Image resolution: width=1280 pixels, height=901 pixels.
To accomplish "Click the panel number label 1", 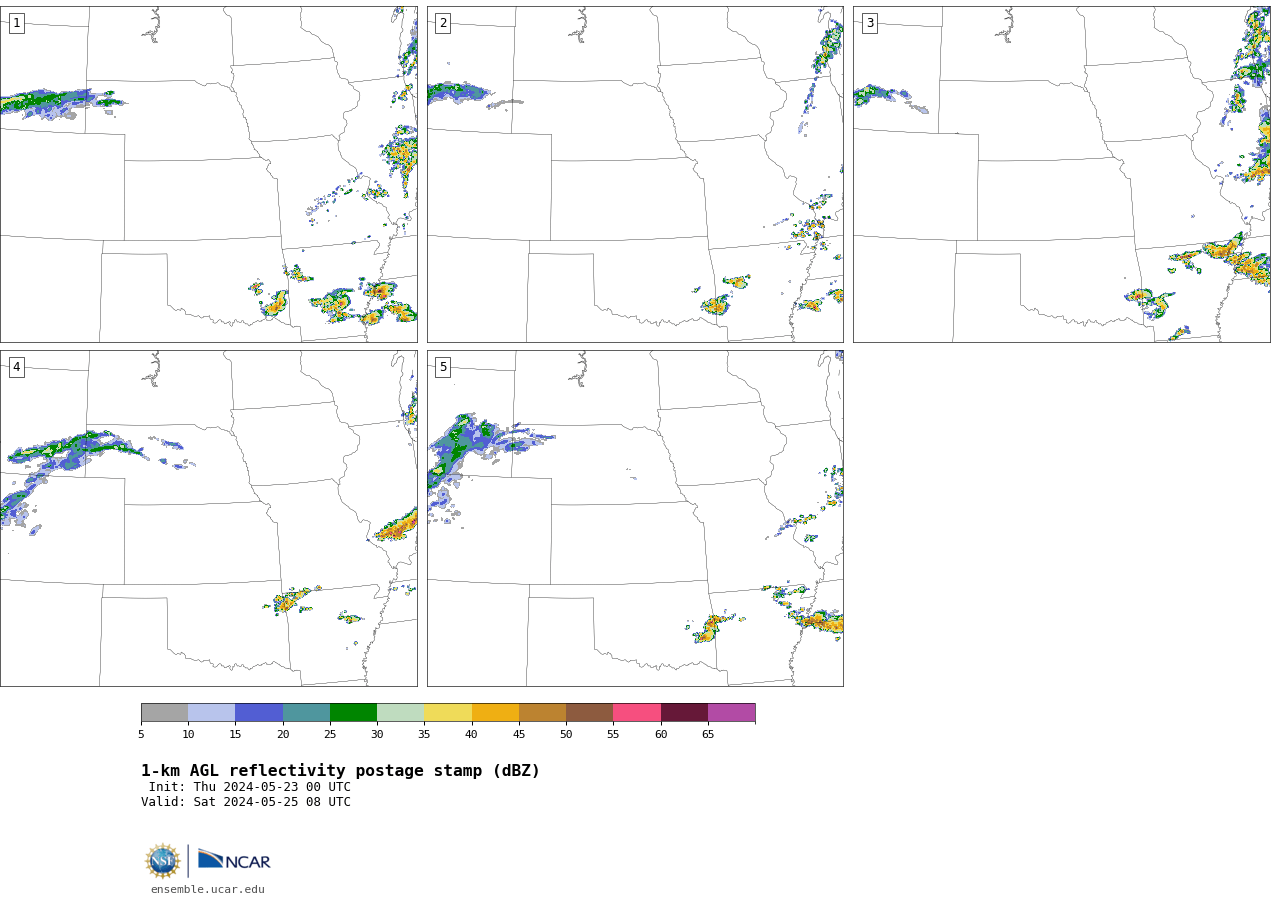I will [x=16, y=23].
